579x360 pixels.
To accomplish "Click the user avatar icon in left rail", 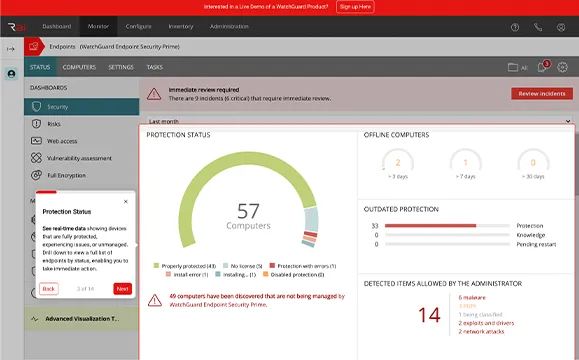I will tap(11, 74).
